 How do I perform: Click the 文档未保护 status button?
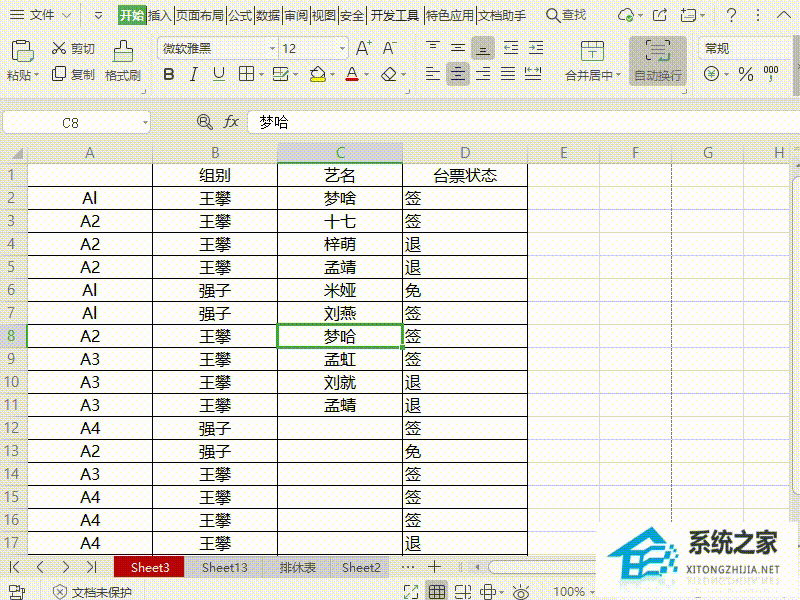[x=92, y=592]
